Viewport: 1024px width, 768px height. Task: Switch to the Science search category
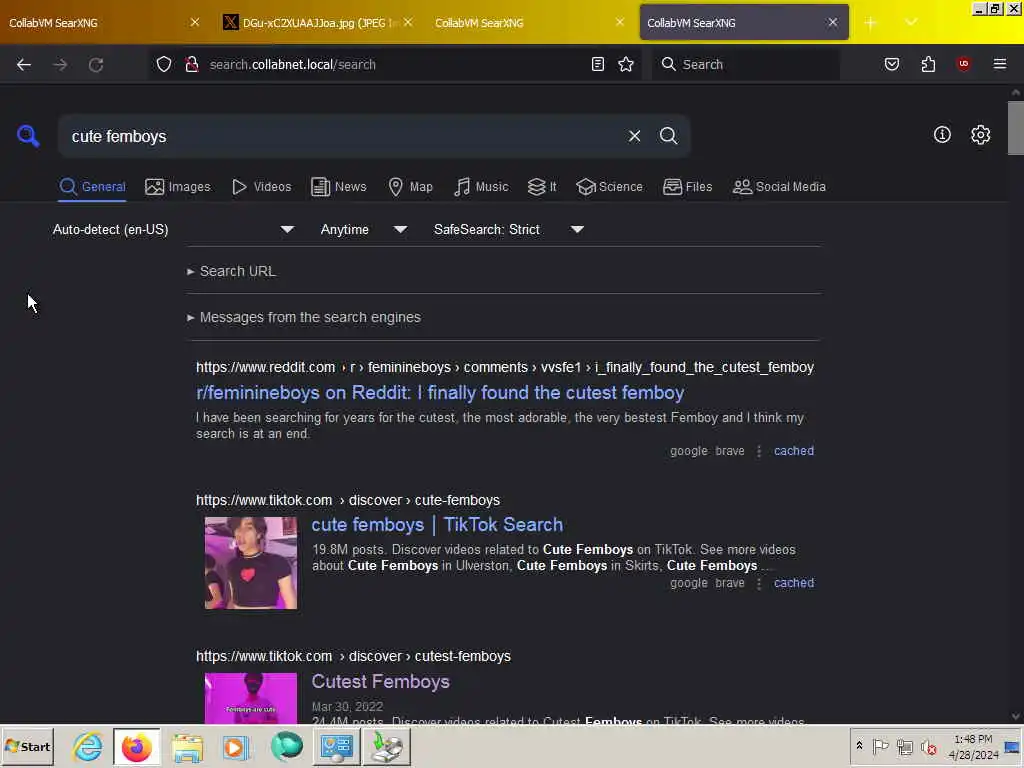[x=609, y=187]
